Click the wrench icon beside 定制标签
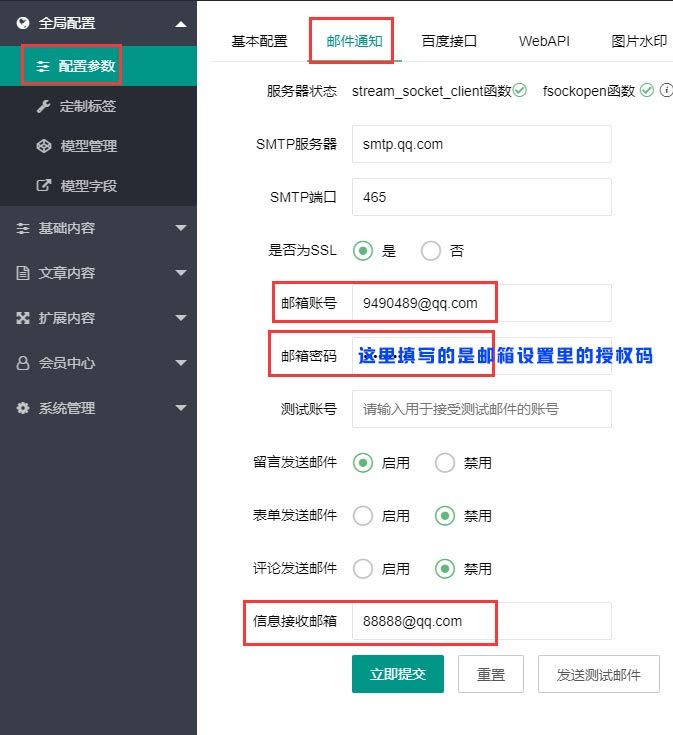Screen dimensions: 673x735 click(43, 106)
